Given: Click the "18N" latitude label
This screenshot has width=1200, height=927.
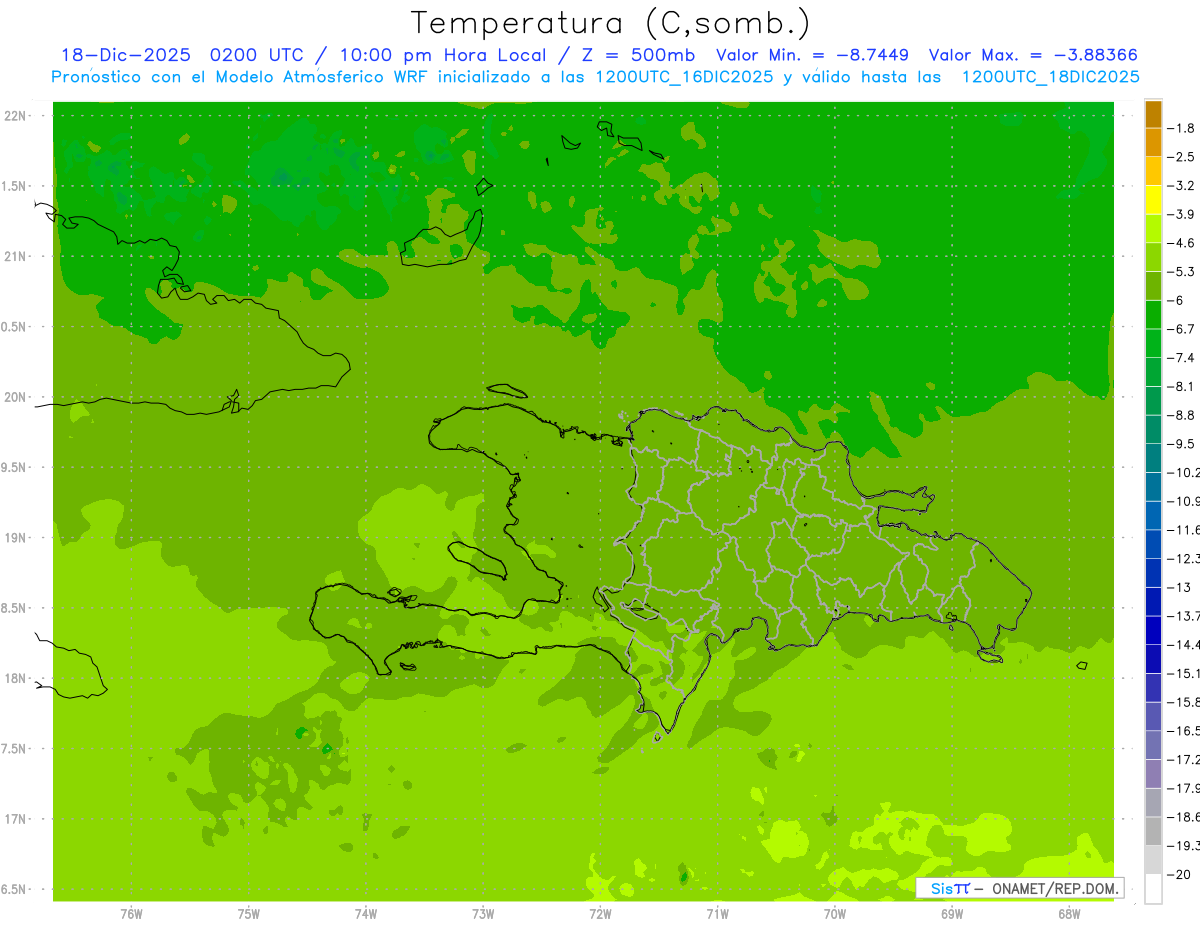Looking at the screenshot, I should 15,678.
